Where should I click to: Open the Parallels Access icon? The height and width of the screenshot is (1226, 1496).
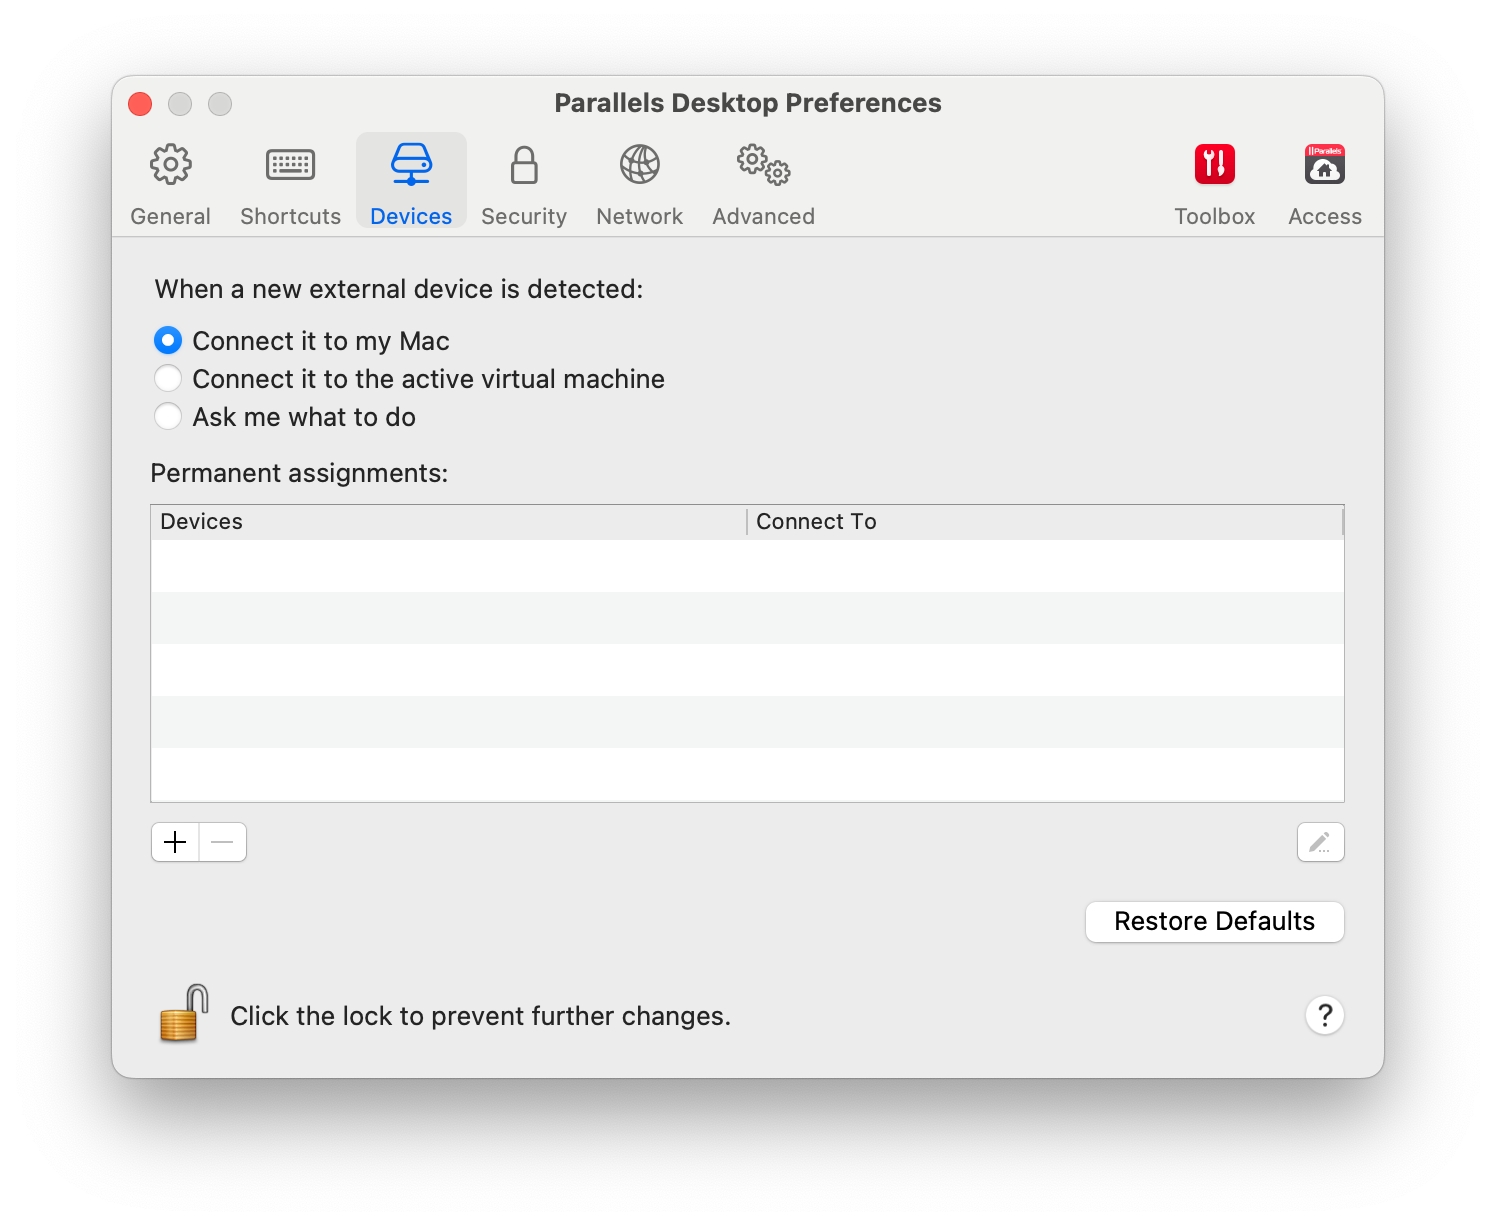[x=1324, y=165]
